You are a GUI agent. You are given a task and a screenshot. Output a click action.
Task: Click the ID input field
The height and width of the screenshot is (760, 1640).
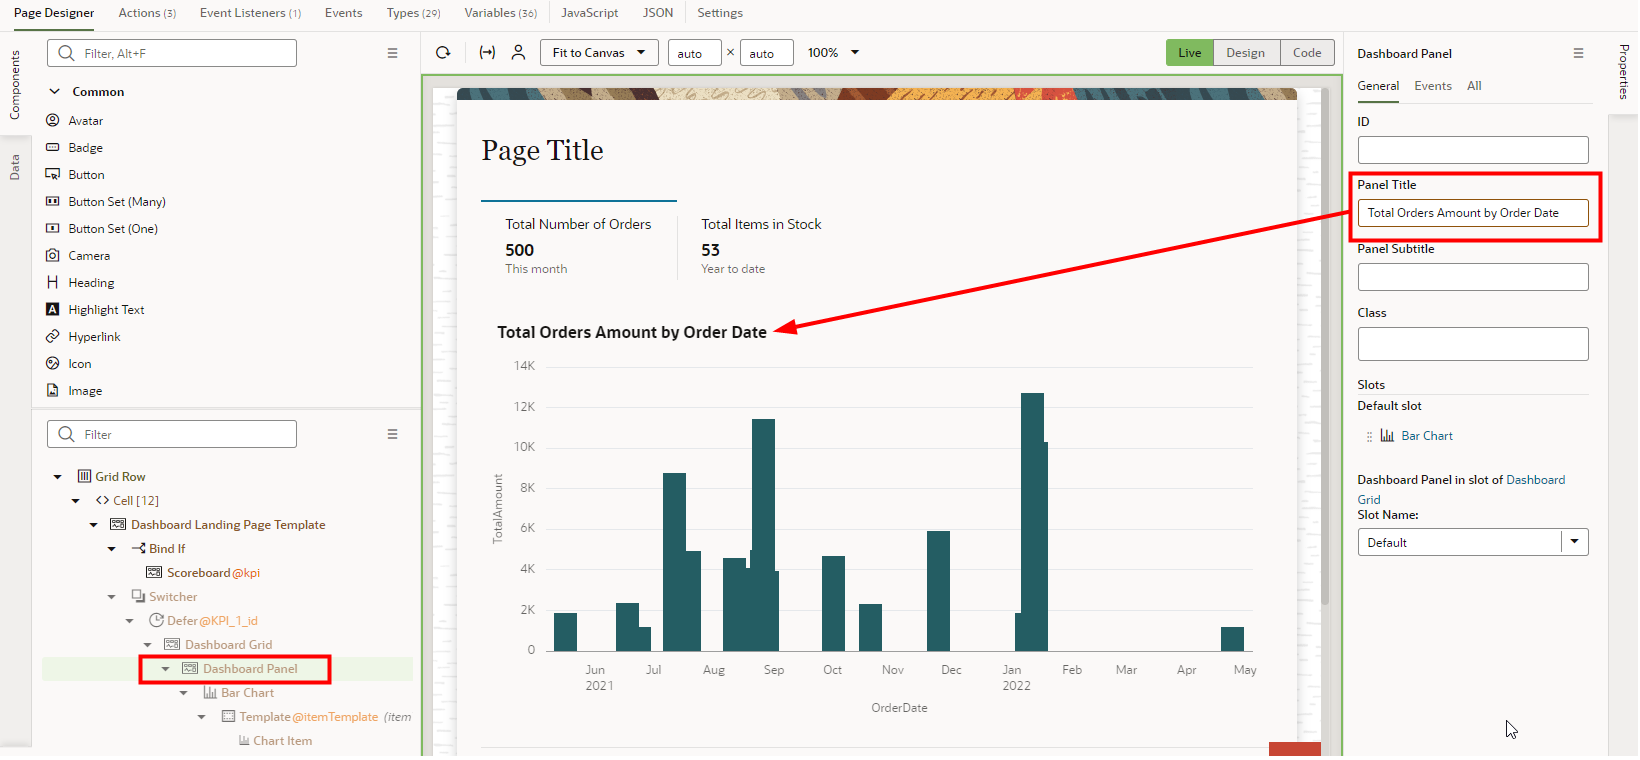[x=1473, y=150]
